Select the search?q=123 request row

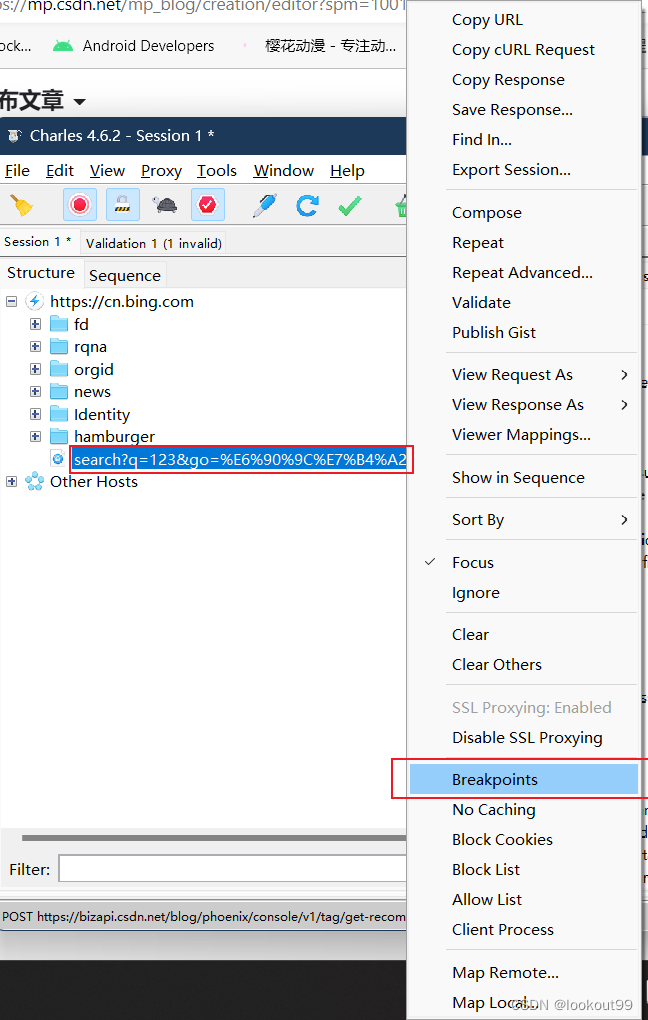coord(240,460)
